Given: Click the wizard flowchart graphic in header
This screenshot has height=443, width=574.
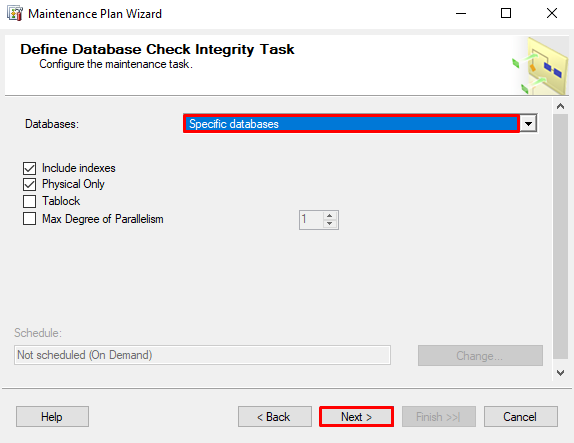Looking at the screenshot, I should click(x=541, y=66).
